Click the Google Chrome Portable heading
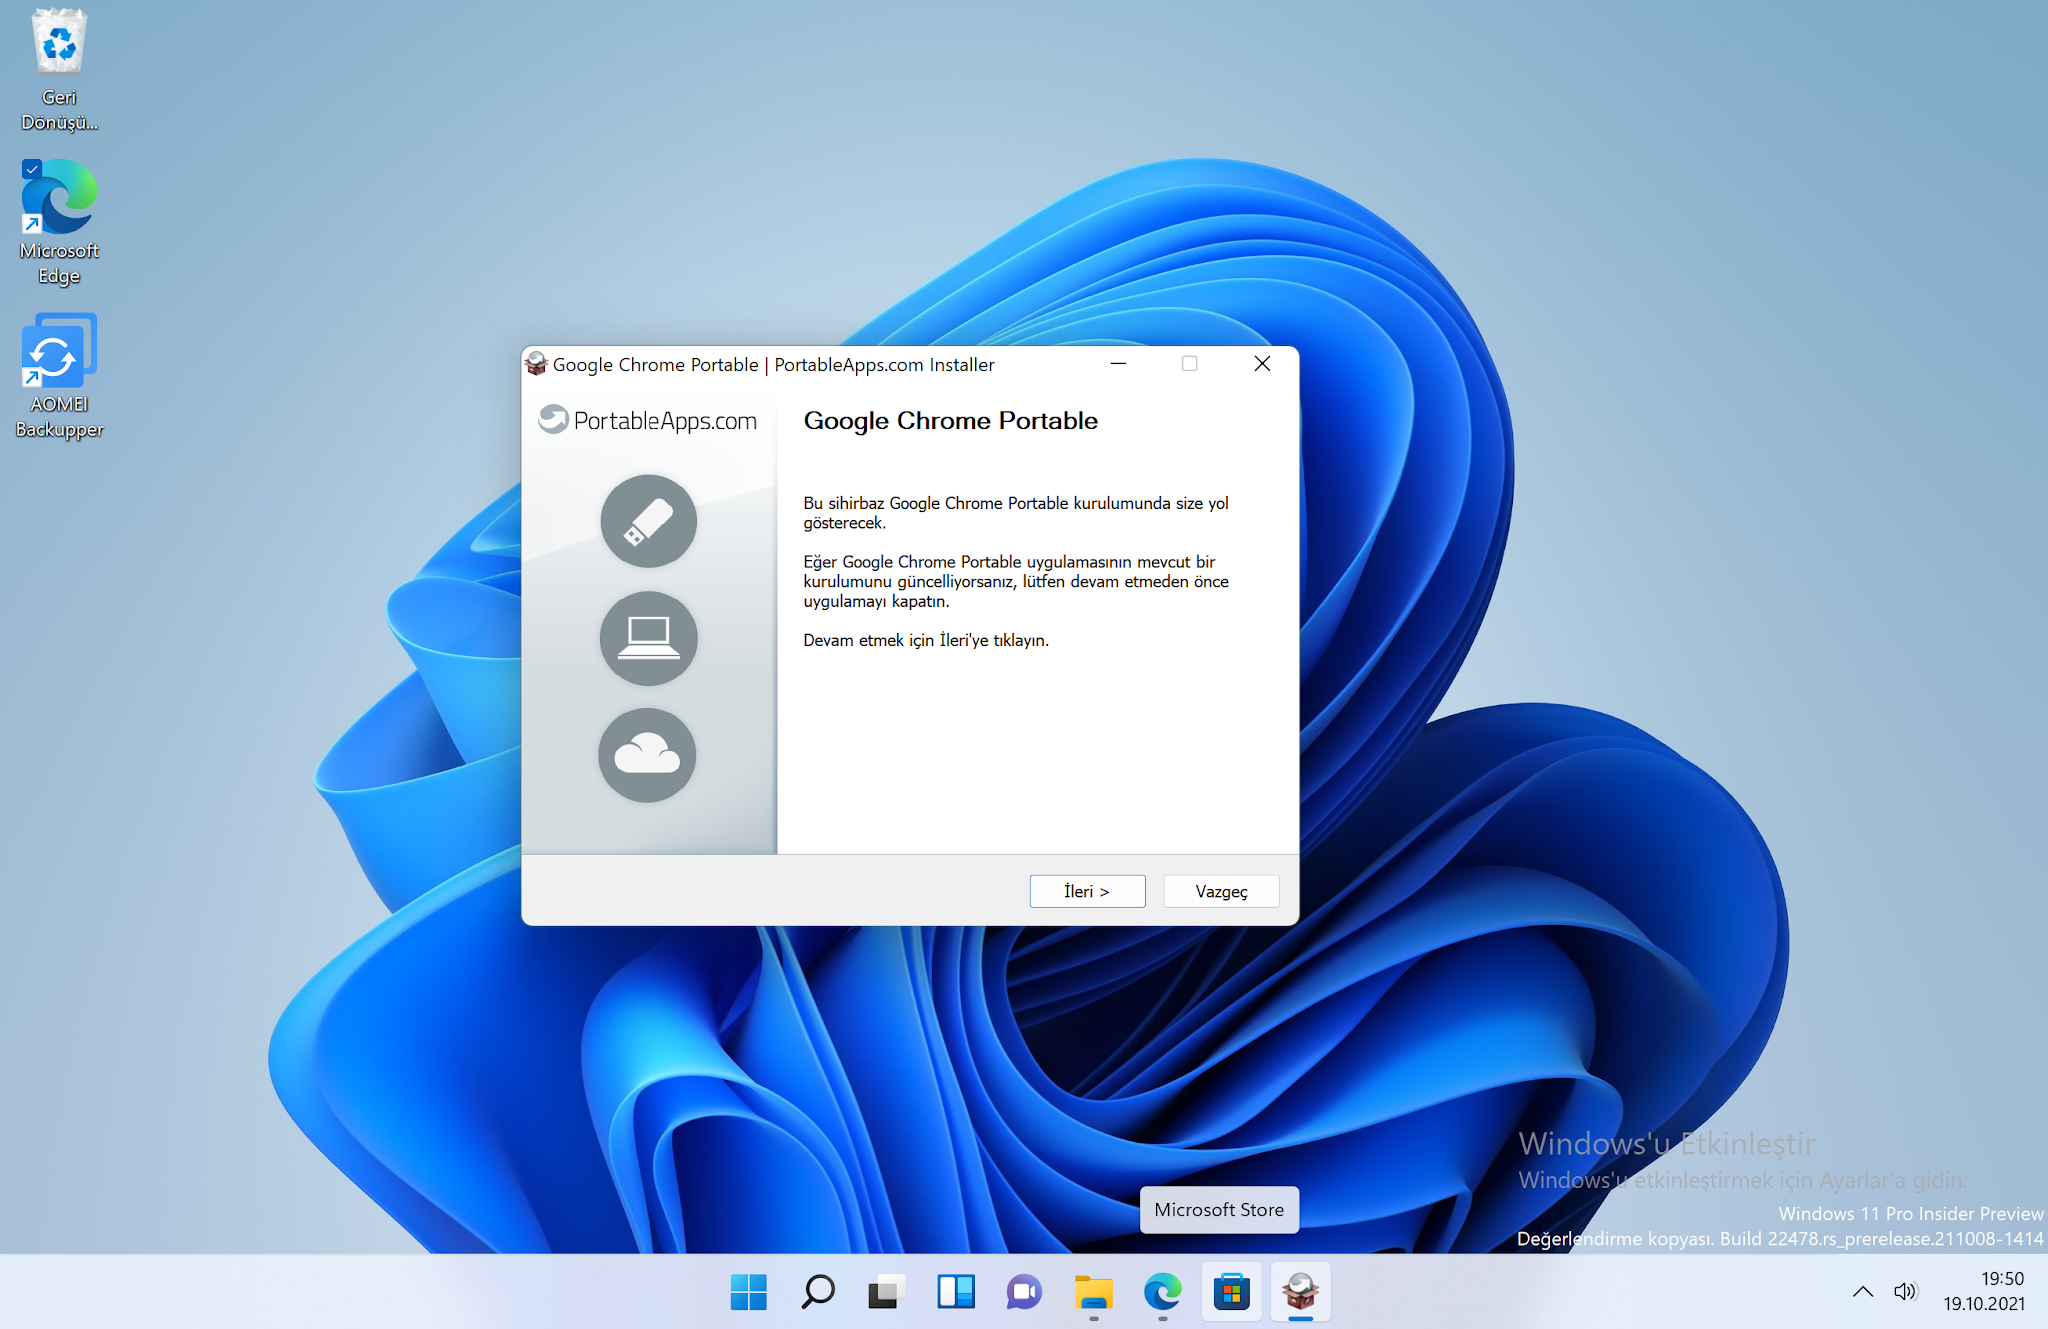 coord(950,421)
